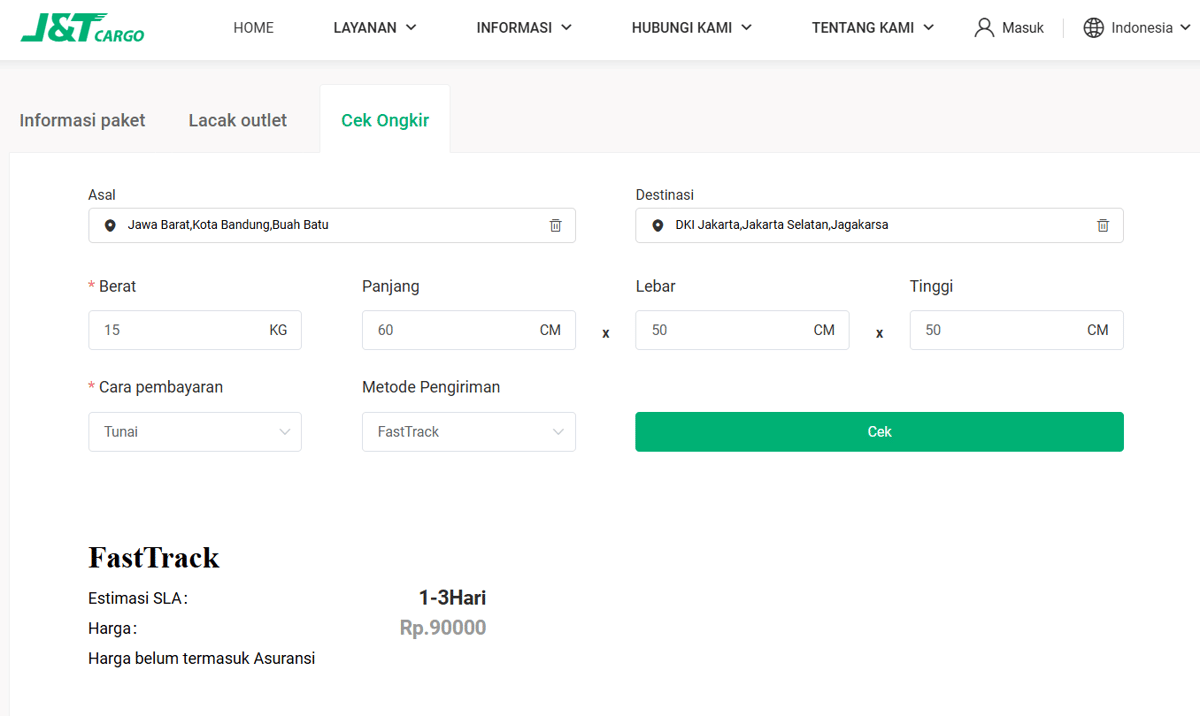Screen dimensions: 1200x716
Task: Click the 1-3Hari SLA estimate value
Action: coord(452,598)
